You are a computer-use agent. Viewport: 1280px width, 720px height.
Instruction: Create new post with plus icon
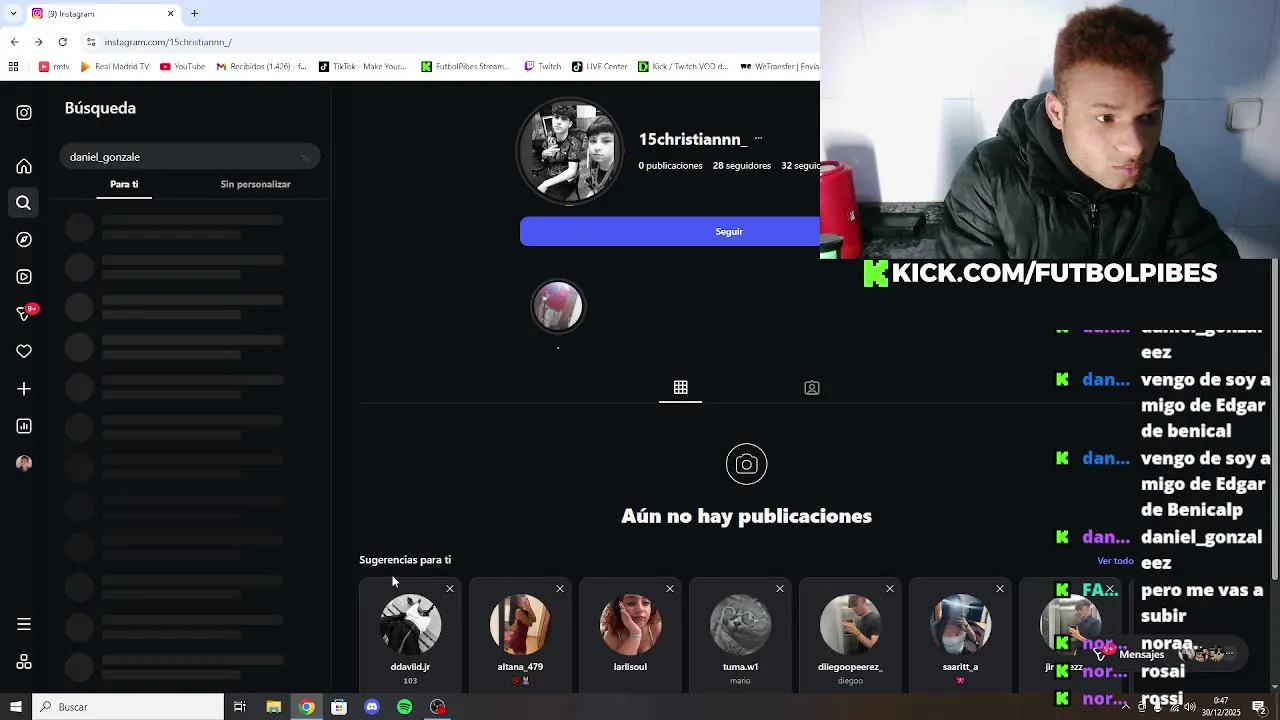24,389
